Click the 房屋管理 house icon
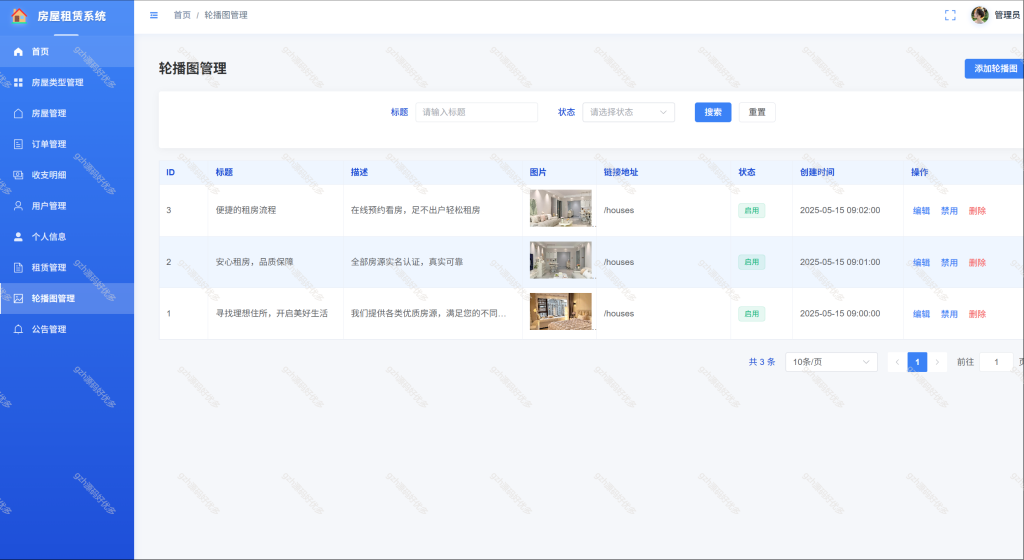Screen dimensions: 1024x560 [x=18, y=113]
